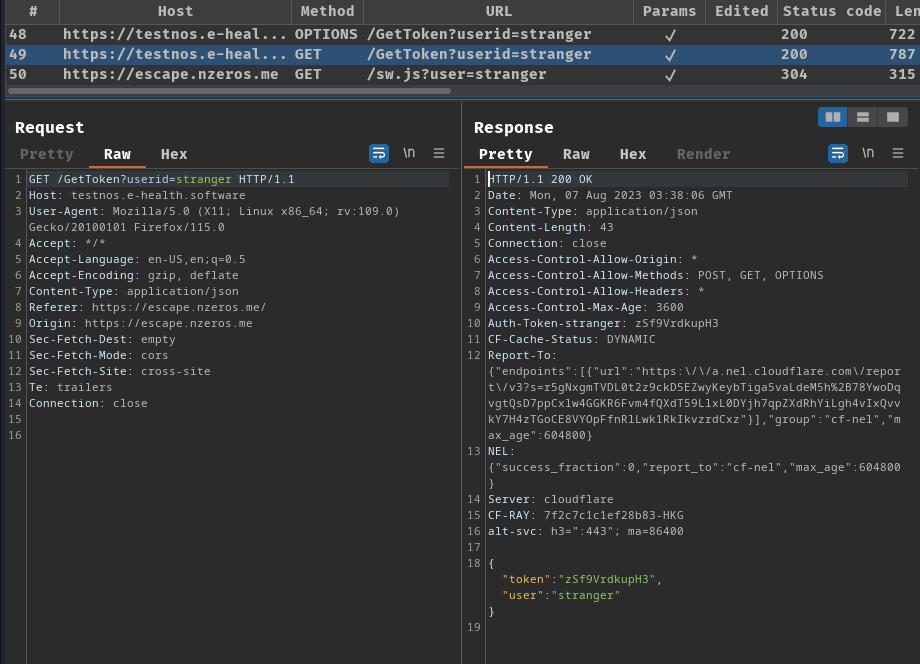Viewport: 920px width, 664px height.
Task: Click the Report-To header label
Action: coord(522,355)
